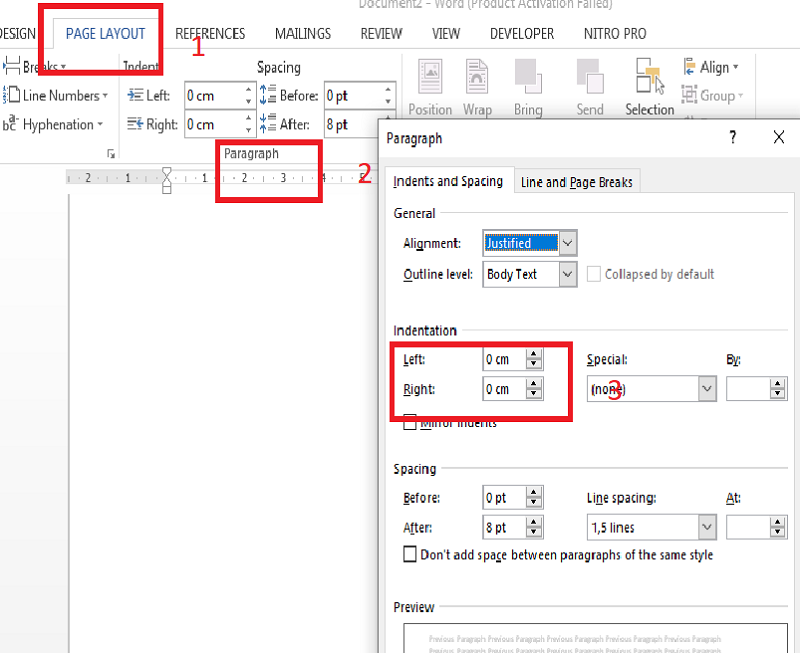This screenshot has width=800, height=653.
Task: Switch to the Review ribbon tab
Action: [382, 34]
